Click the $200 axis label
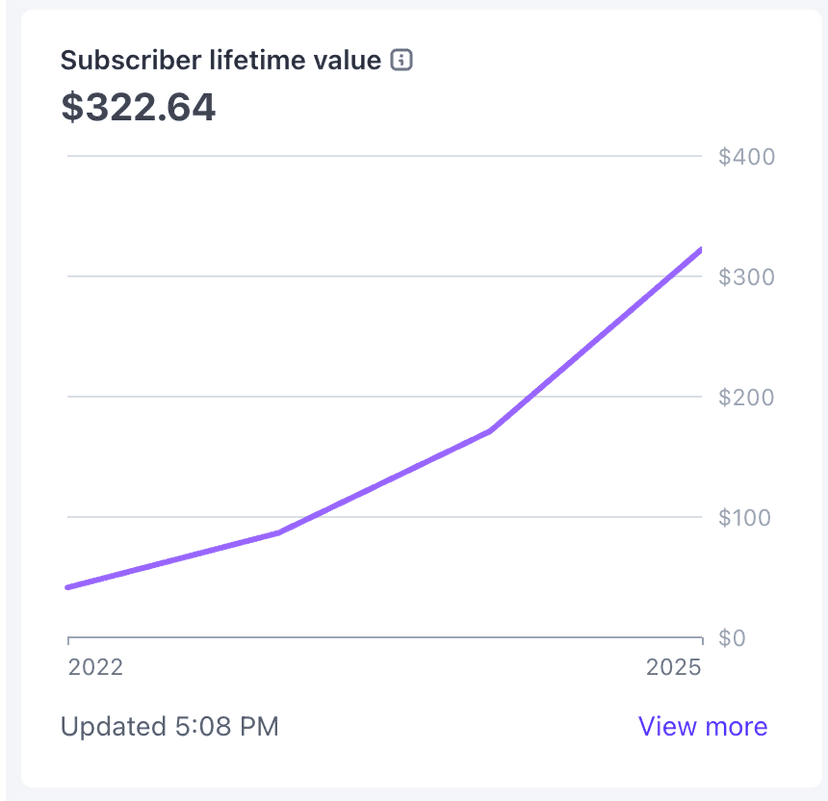The image size is (828, 801). point(745,397)
